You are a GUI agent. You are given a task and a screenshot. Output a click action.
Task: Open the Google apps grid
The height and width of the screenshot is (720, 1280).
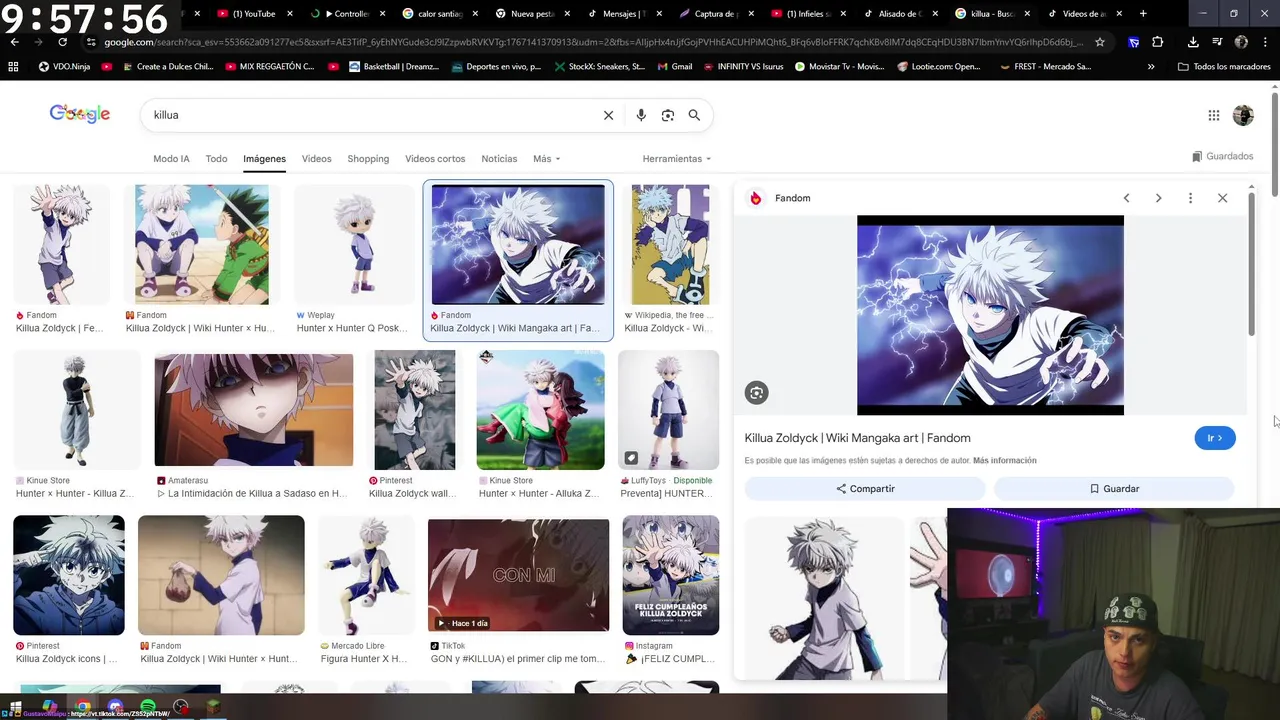(x=1214, y=115)
